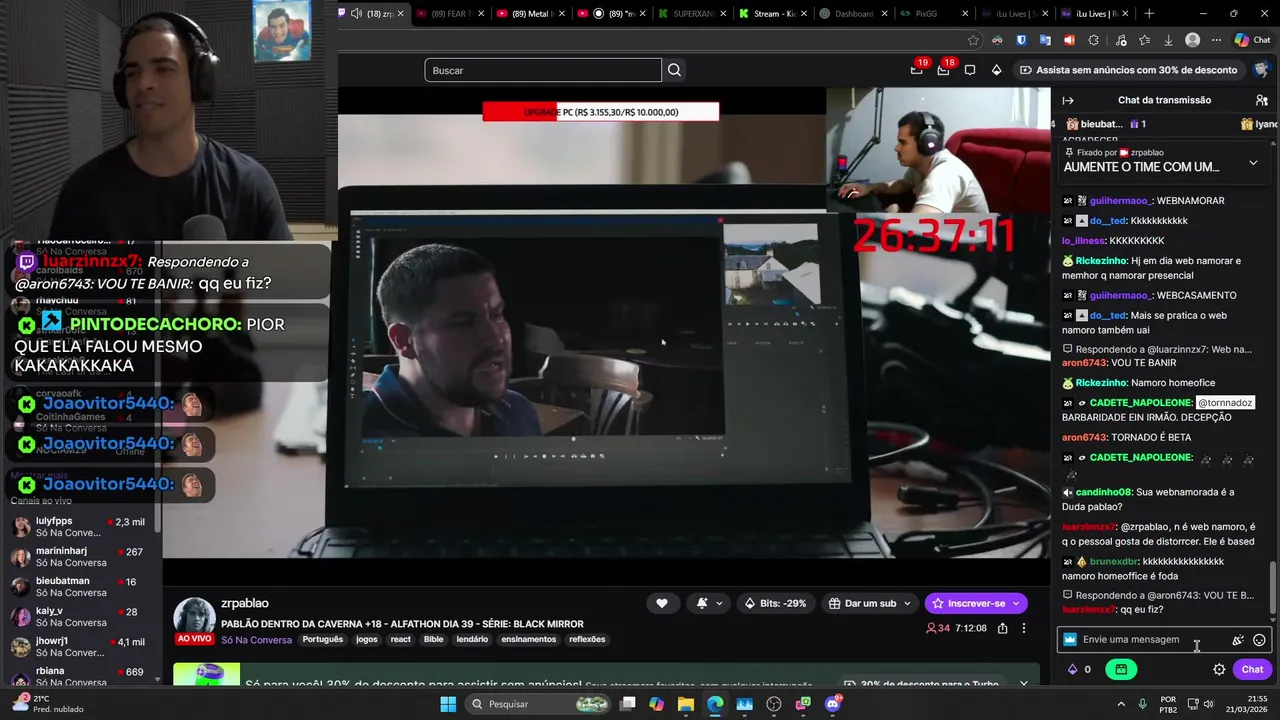The image size is (1280, 720).
Task: Open the Twitch user avatar menu
Action: tap(1261, 70)
